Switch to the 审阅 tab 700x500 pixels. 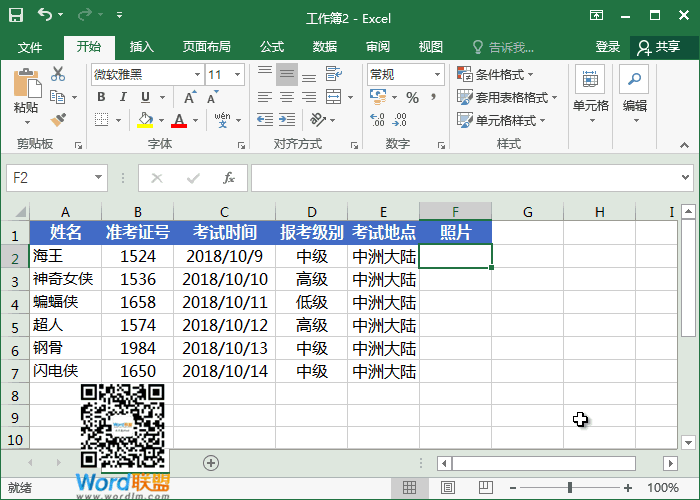point(378,47)
